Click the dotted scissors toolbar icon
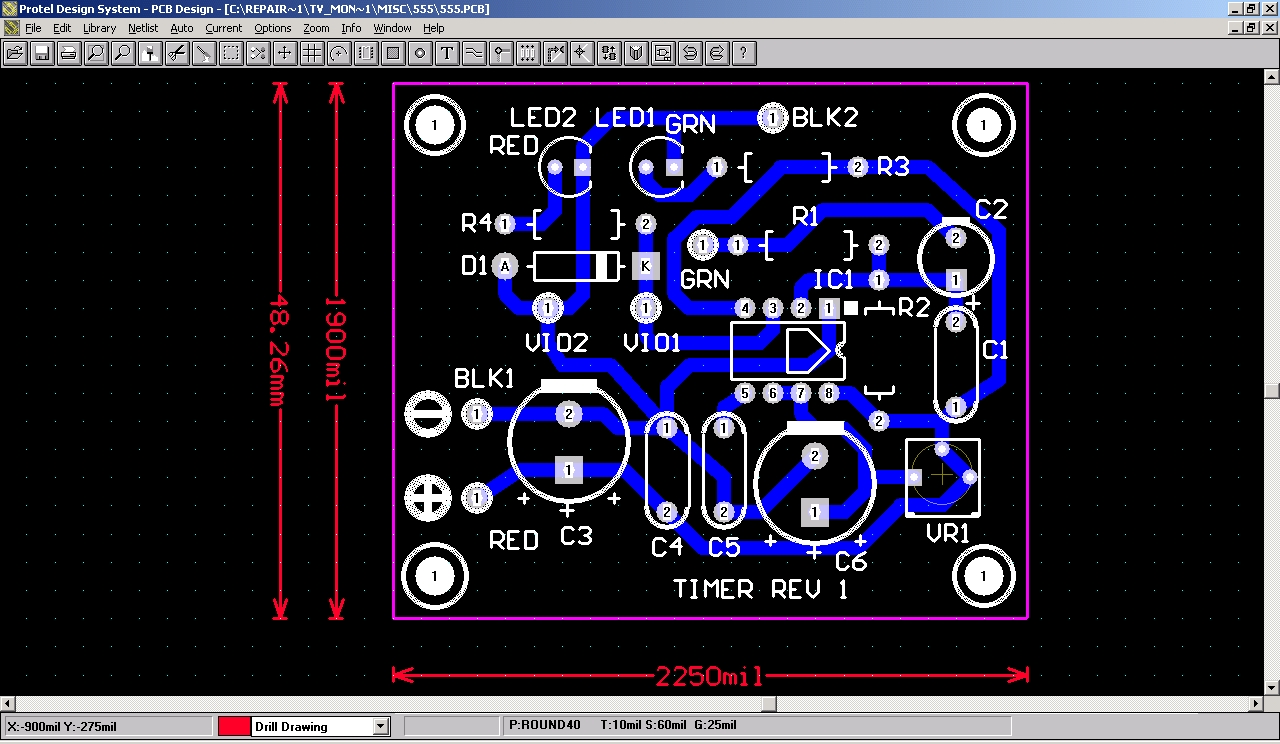 (257, 53)
